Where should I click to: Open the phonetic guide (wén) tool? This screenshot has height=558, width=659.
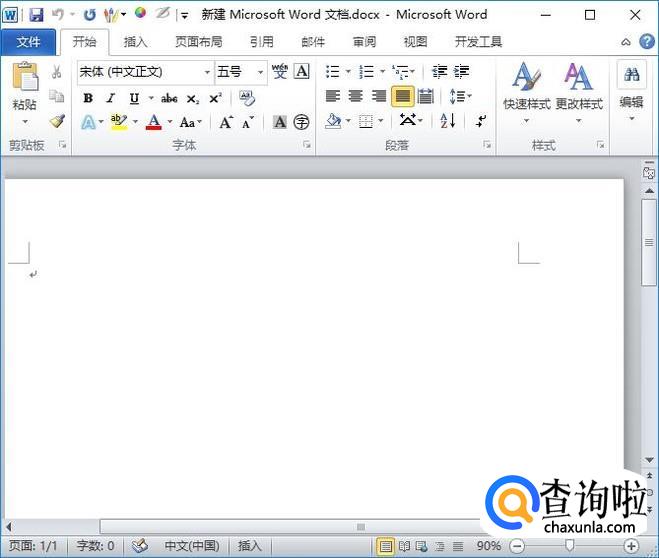point(279,71)
